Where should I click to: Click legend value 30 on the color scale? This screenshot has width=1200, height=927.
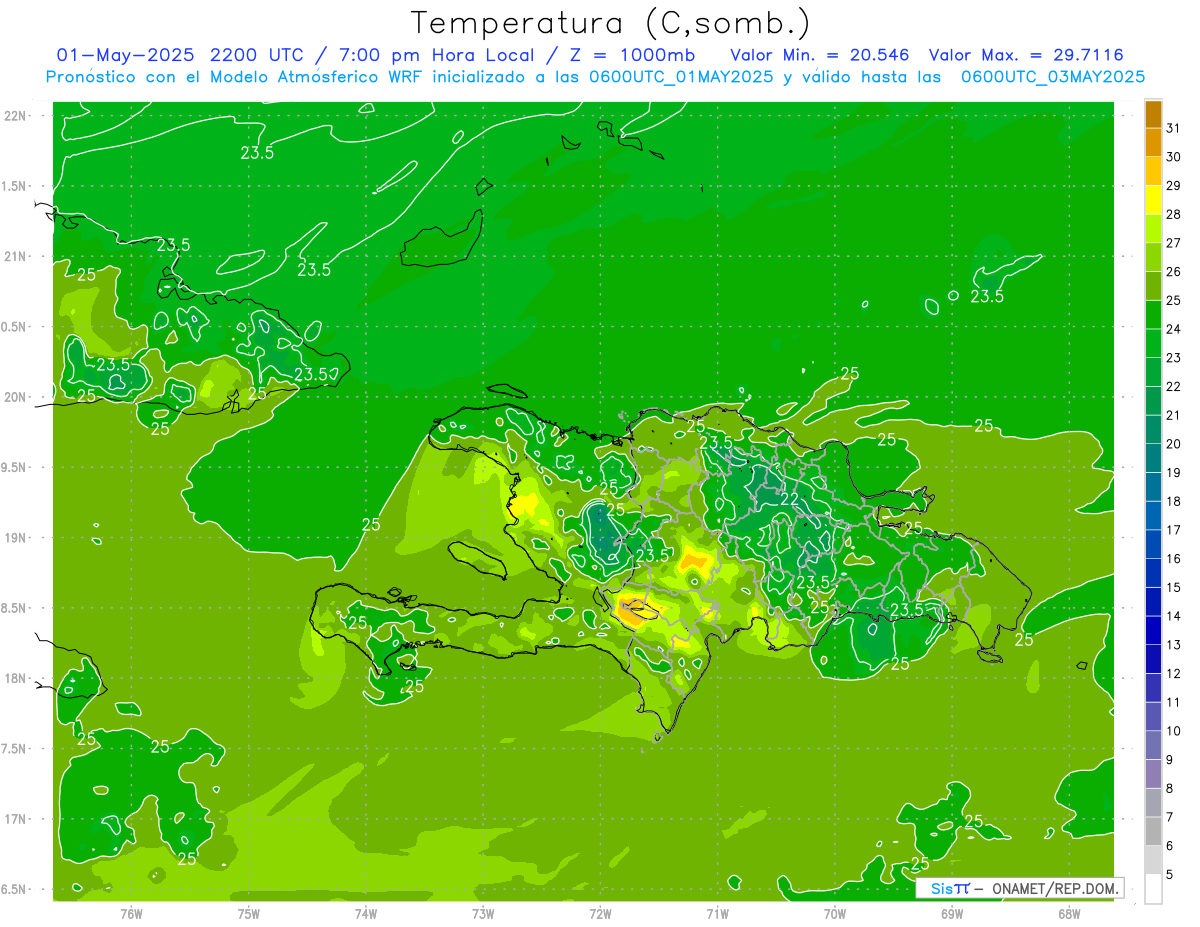1173,157
